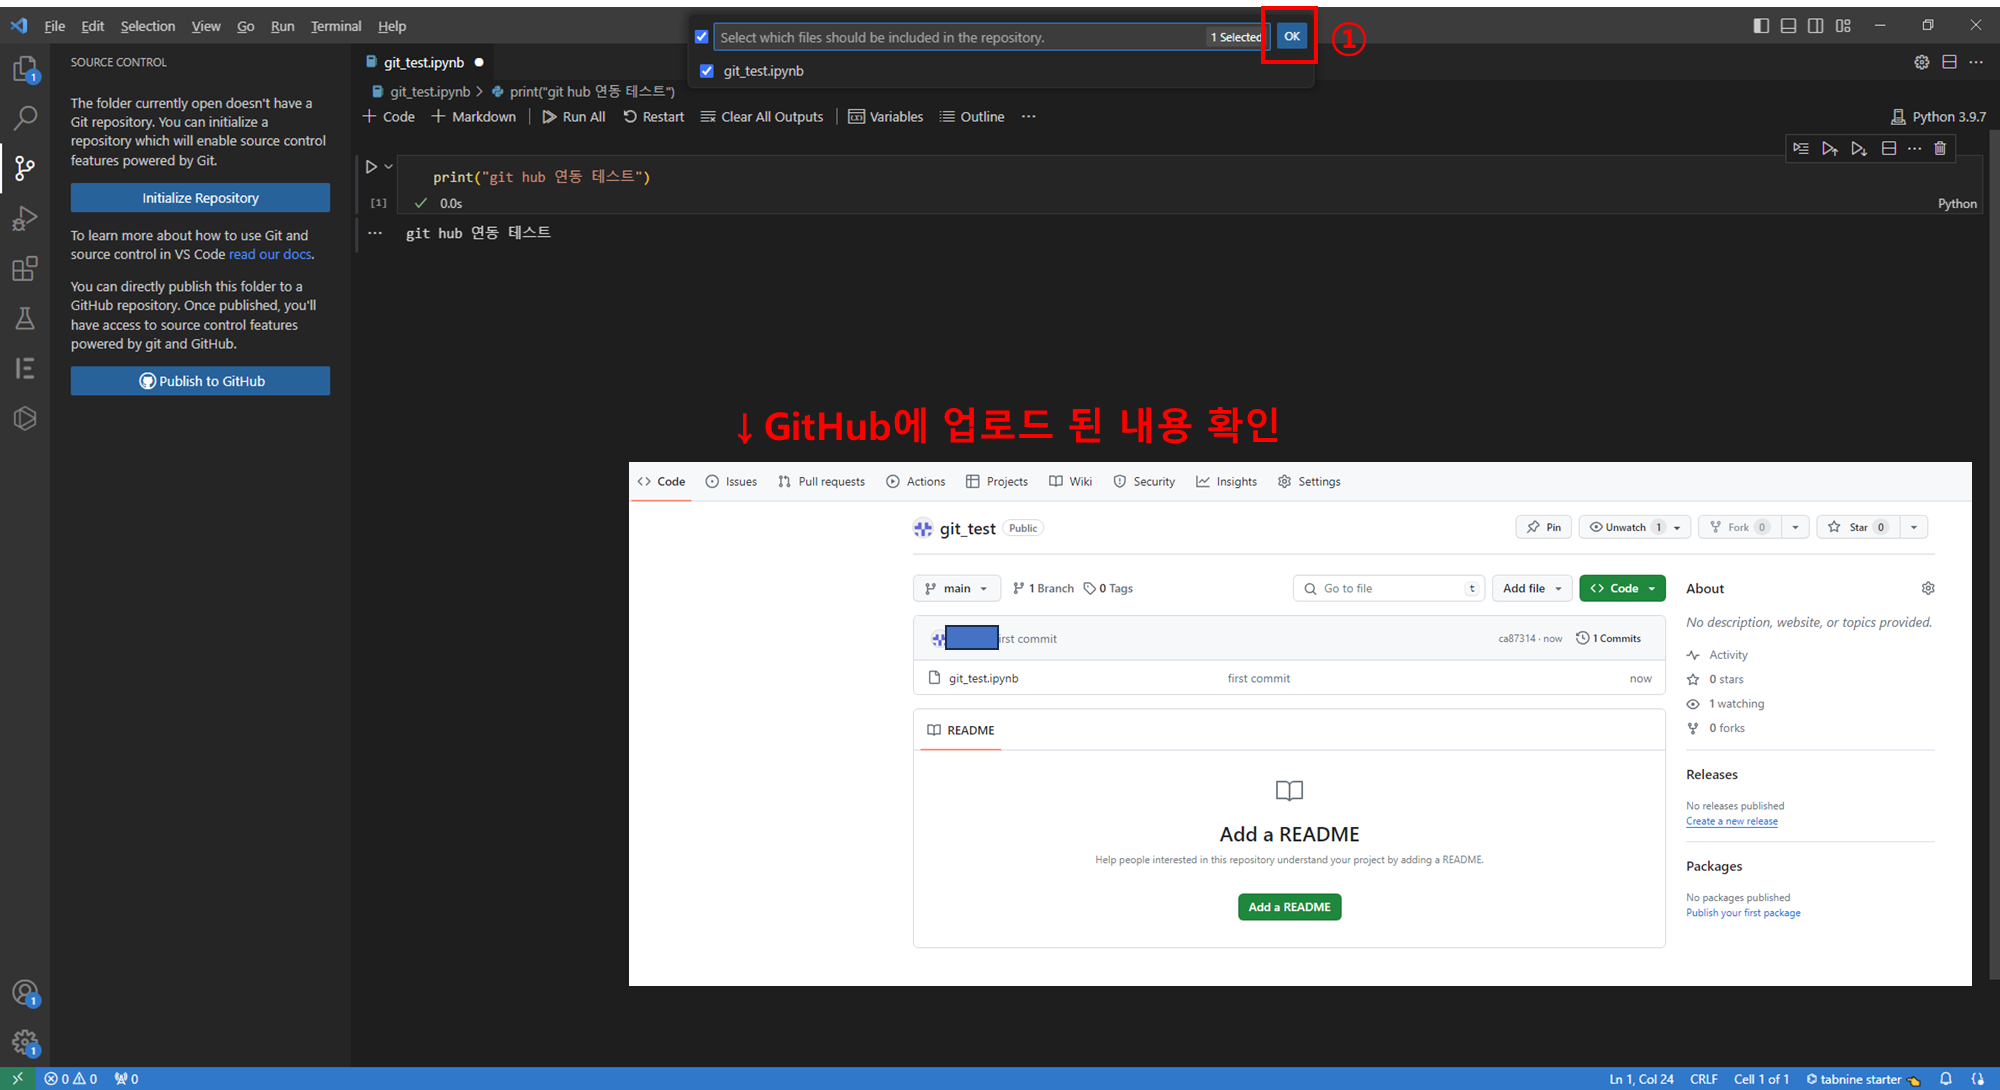
Task: Run the cell with play icon
Action: tap(371, 167)
